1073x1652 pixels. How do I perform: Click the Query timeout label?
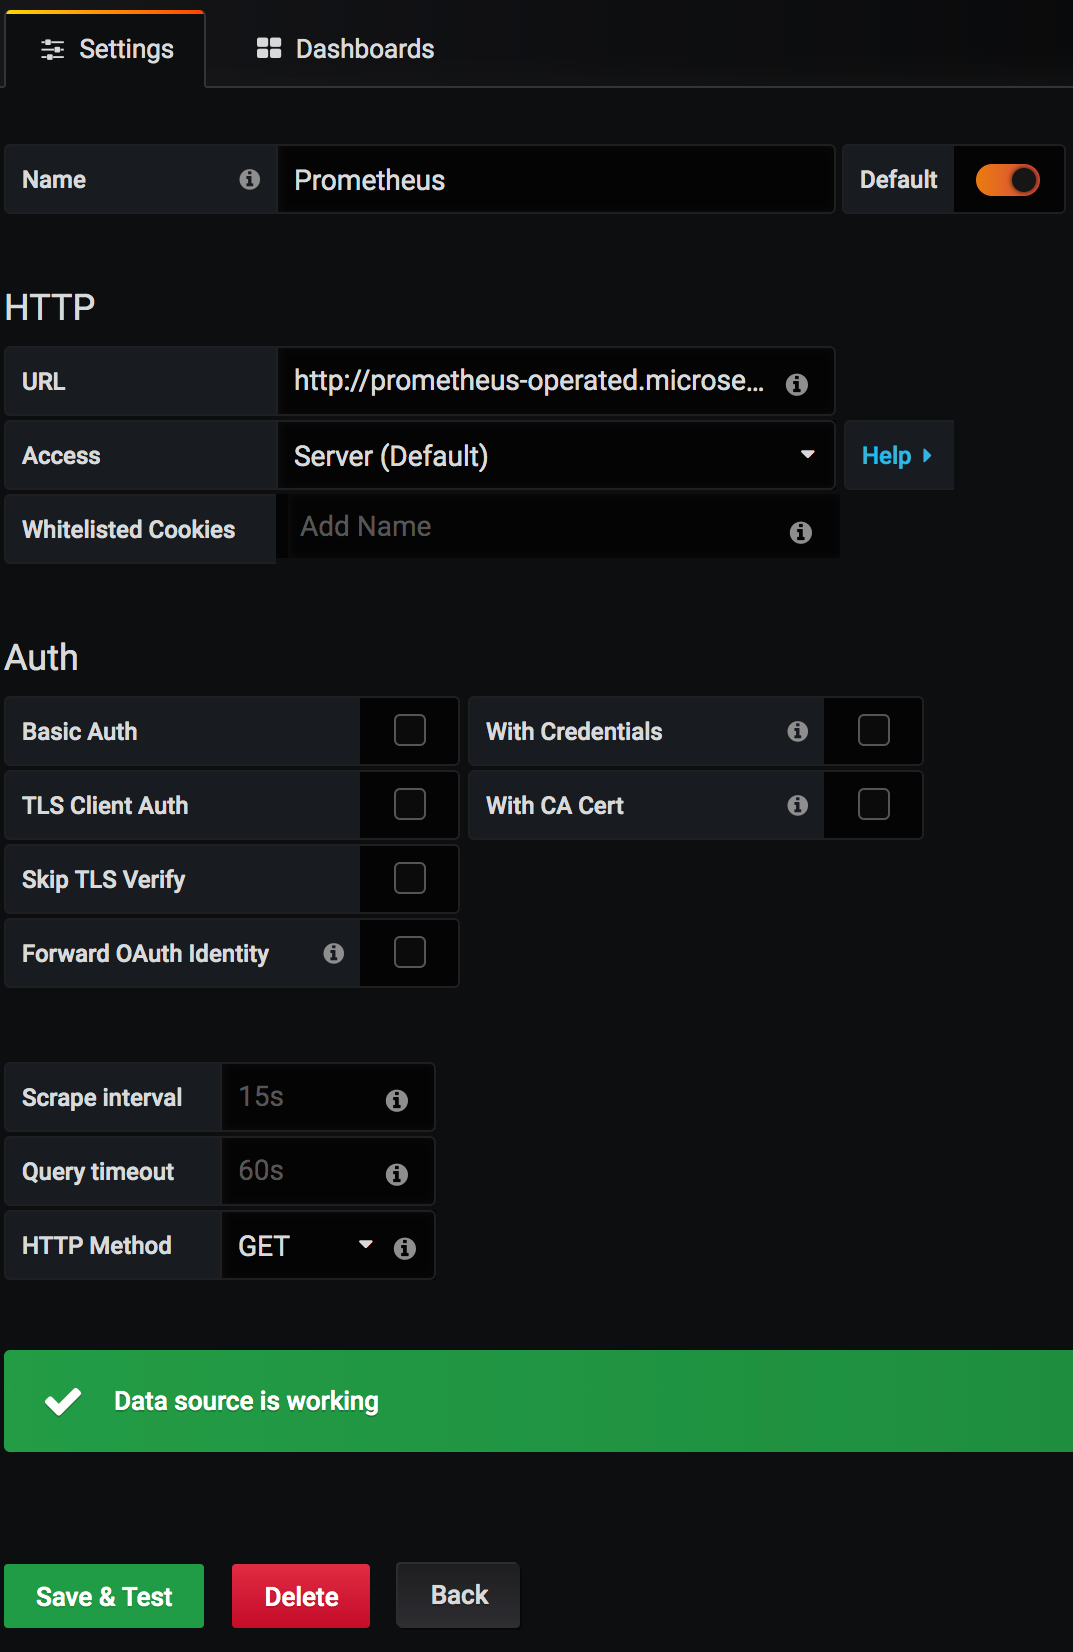pos(98,1172)
